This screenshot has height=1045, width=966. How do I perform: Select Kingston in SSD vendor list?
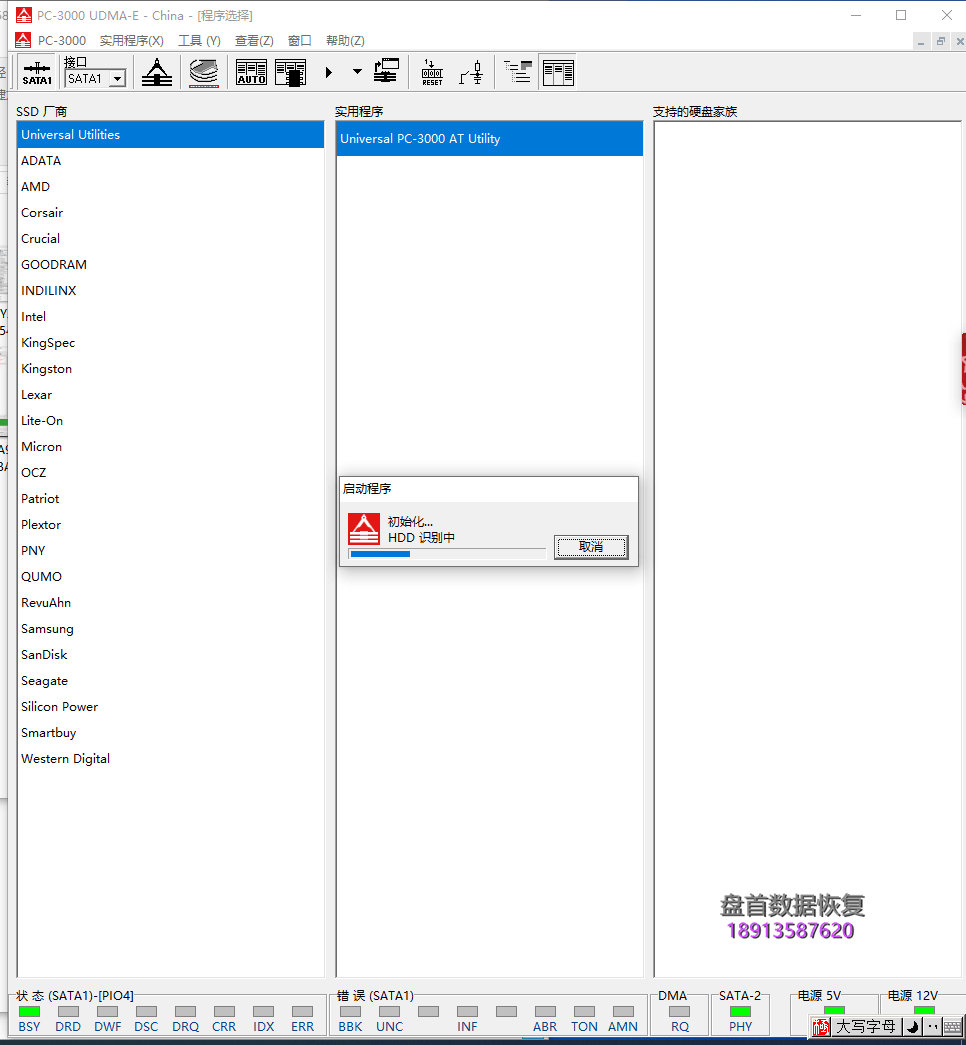[x=171, y=369]
